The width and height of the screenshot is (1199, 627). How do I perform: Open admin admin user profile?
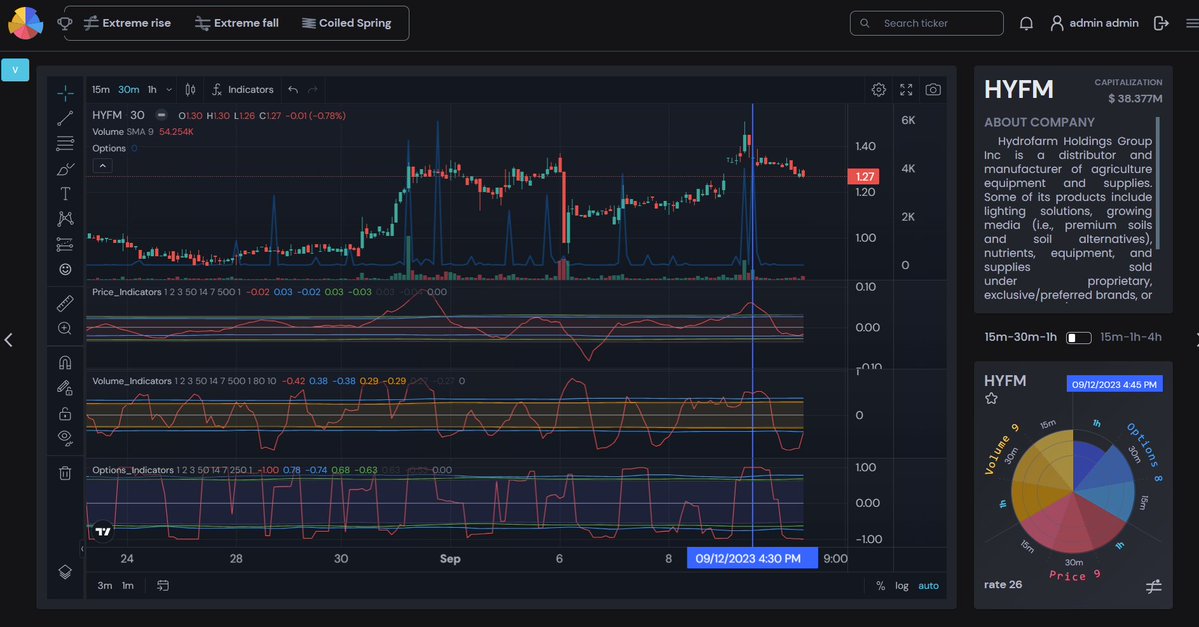pos(1094,23)
